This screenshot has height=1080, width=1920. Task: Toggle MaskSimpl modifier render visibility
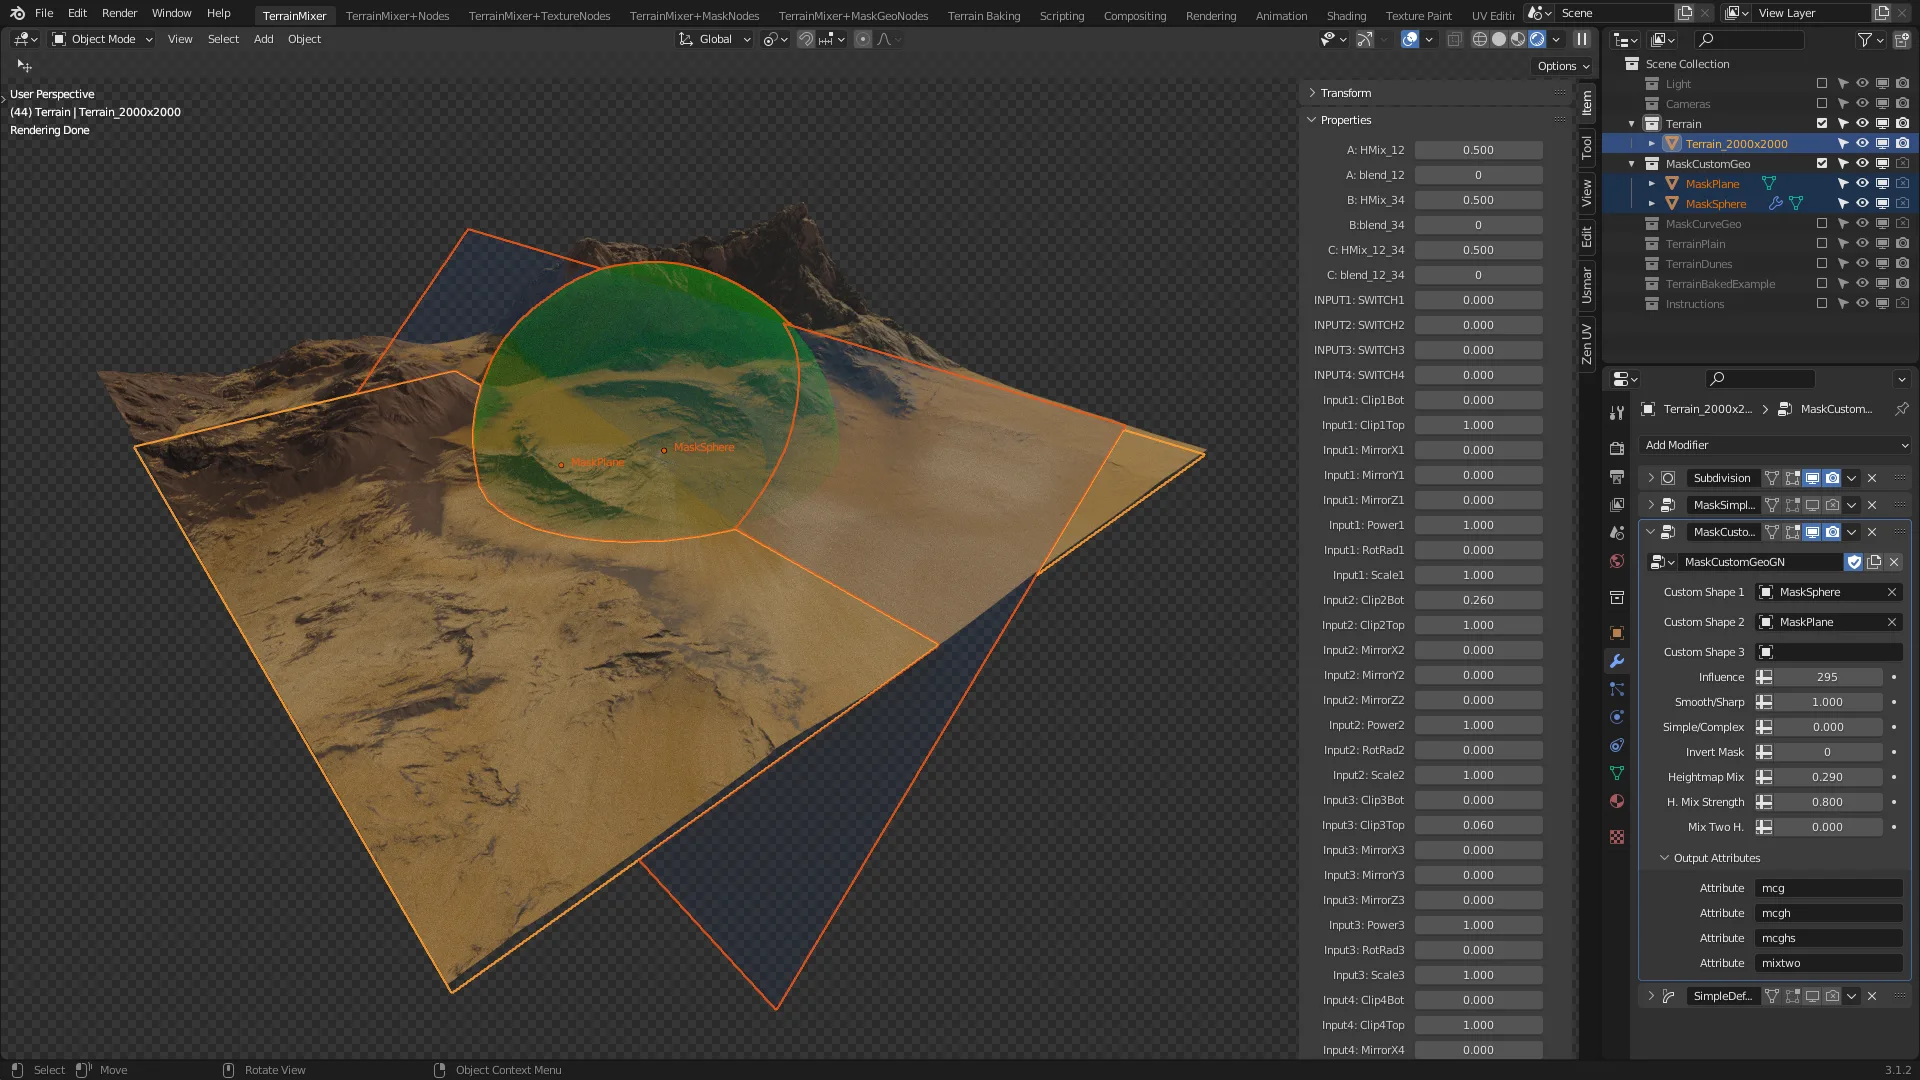tap(1832, 505)
